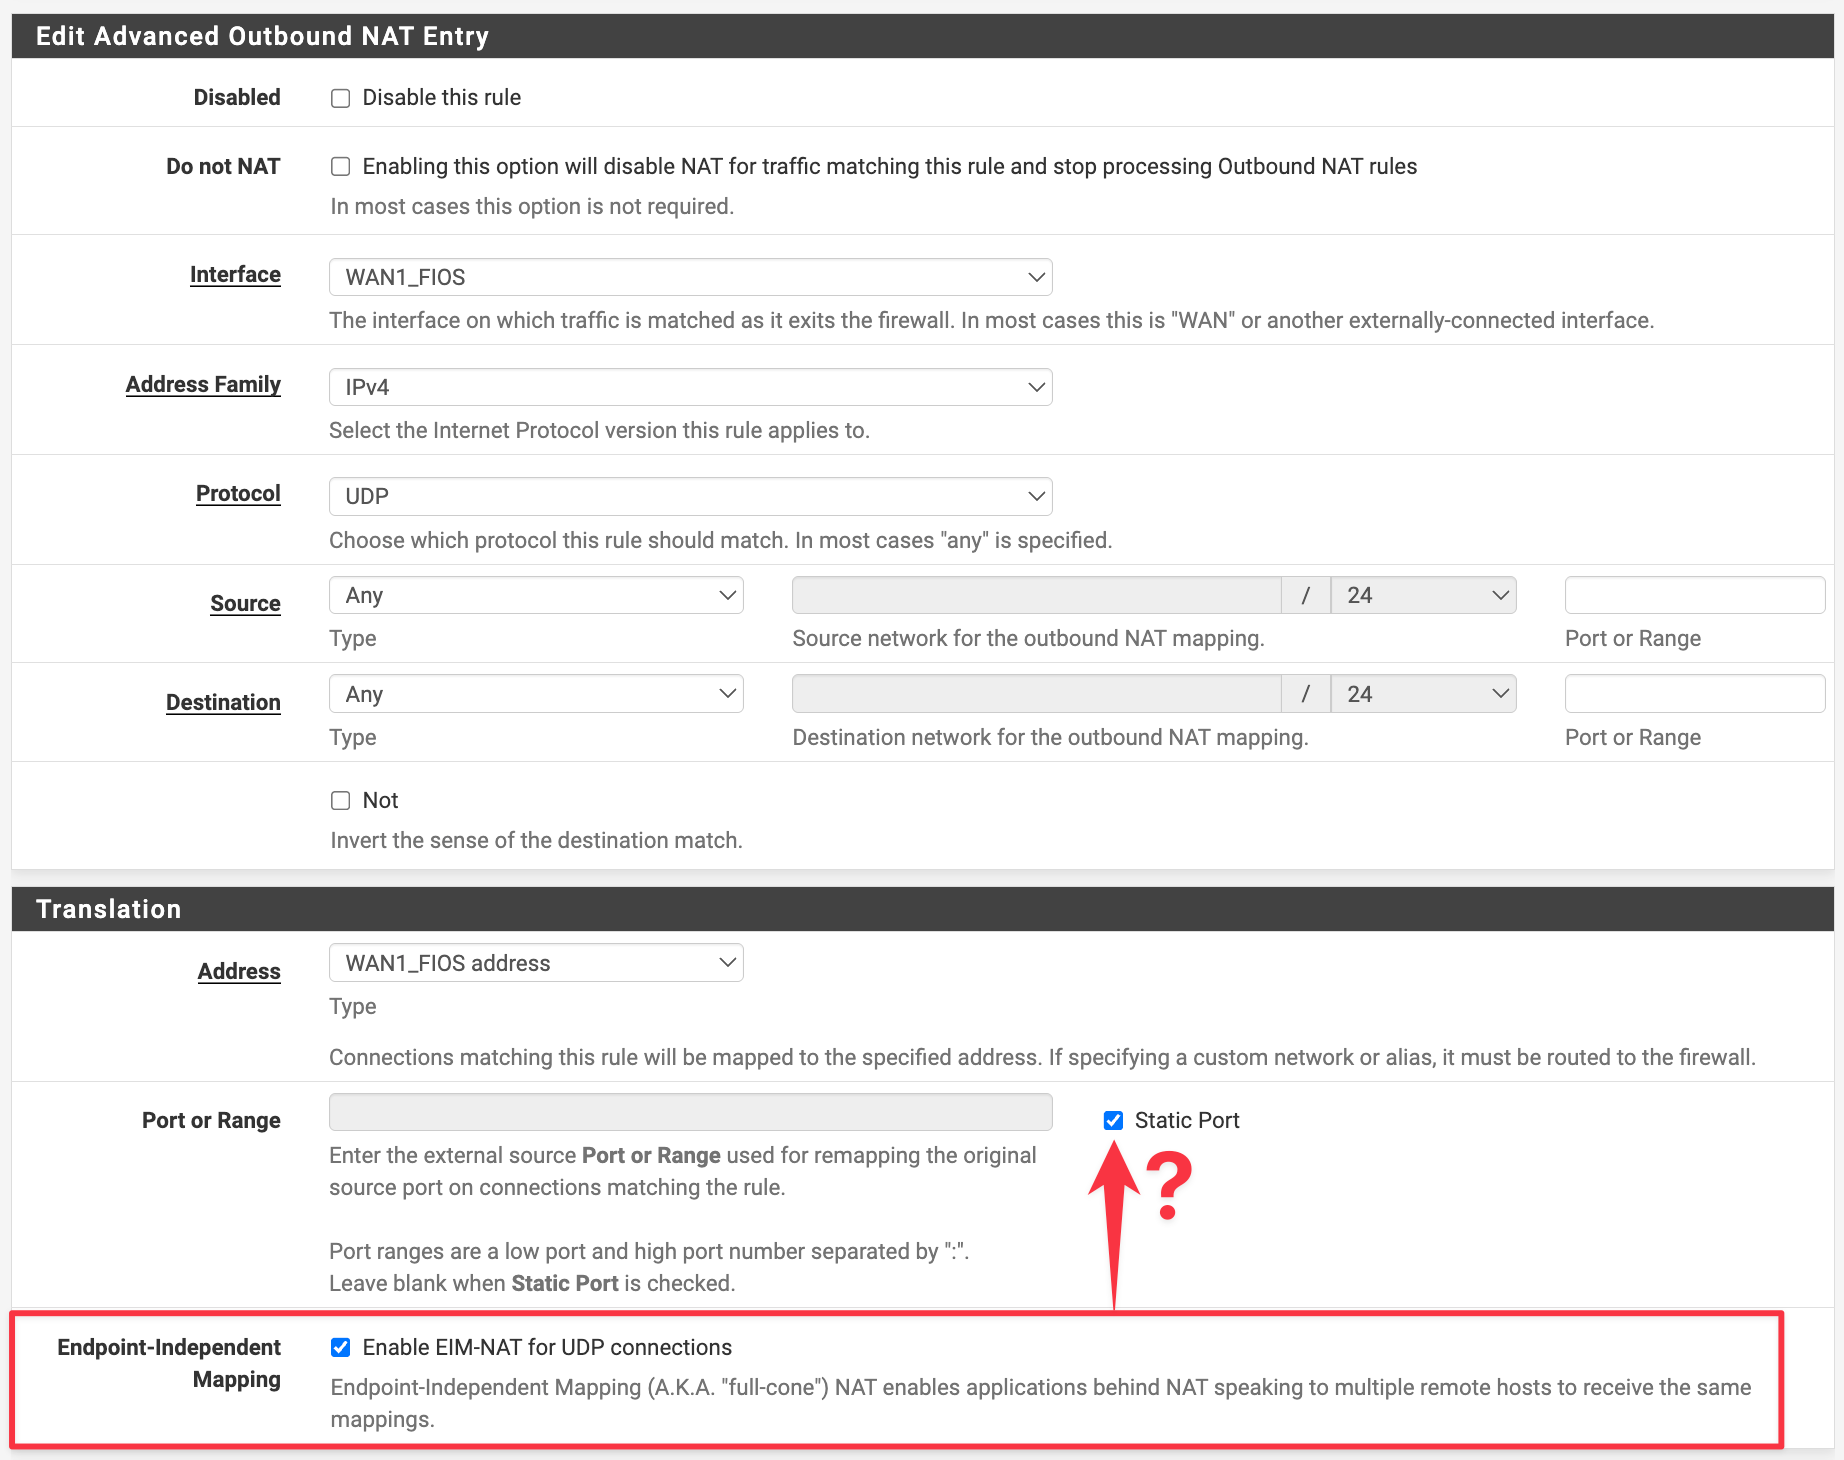Open the Translation Address dropdown
This screenshot has height=1460, width=1844.
tap(536, 963)
